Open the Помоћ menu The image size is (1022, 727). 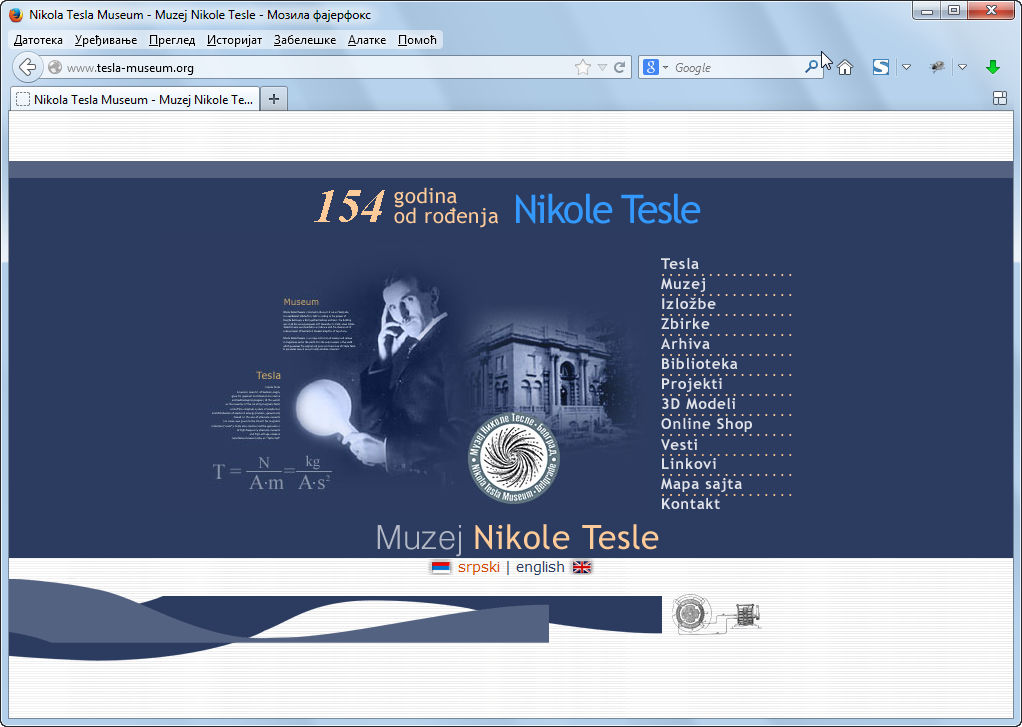[x=417, y=40]
